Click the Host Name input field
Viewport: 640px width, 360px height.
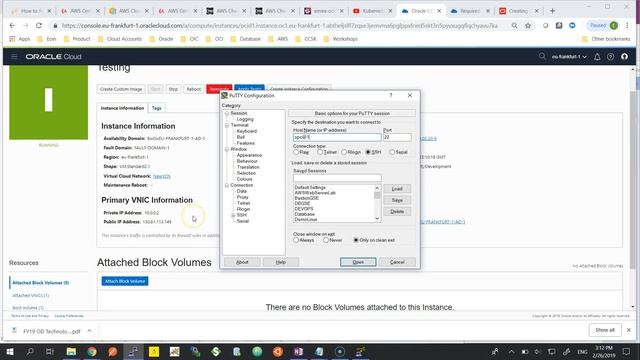(x=337, y=137)
